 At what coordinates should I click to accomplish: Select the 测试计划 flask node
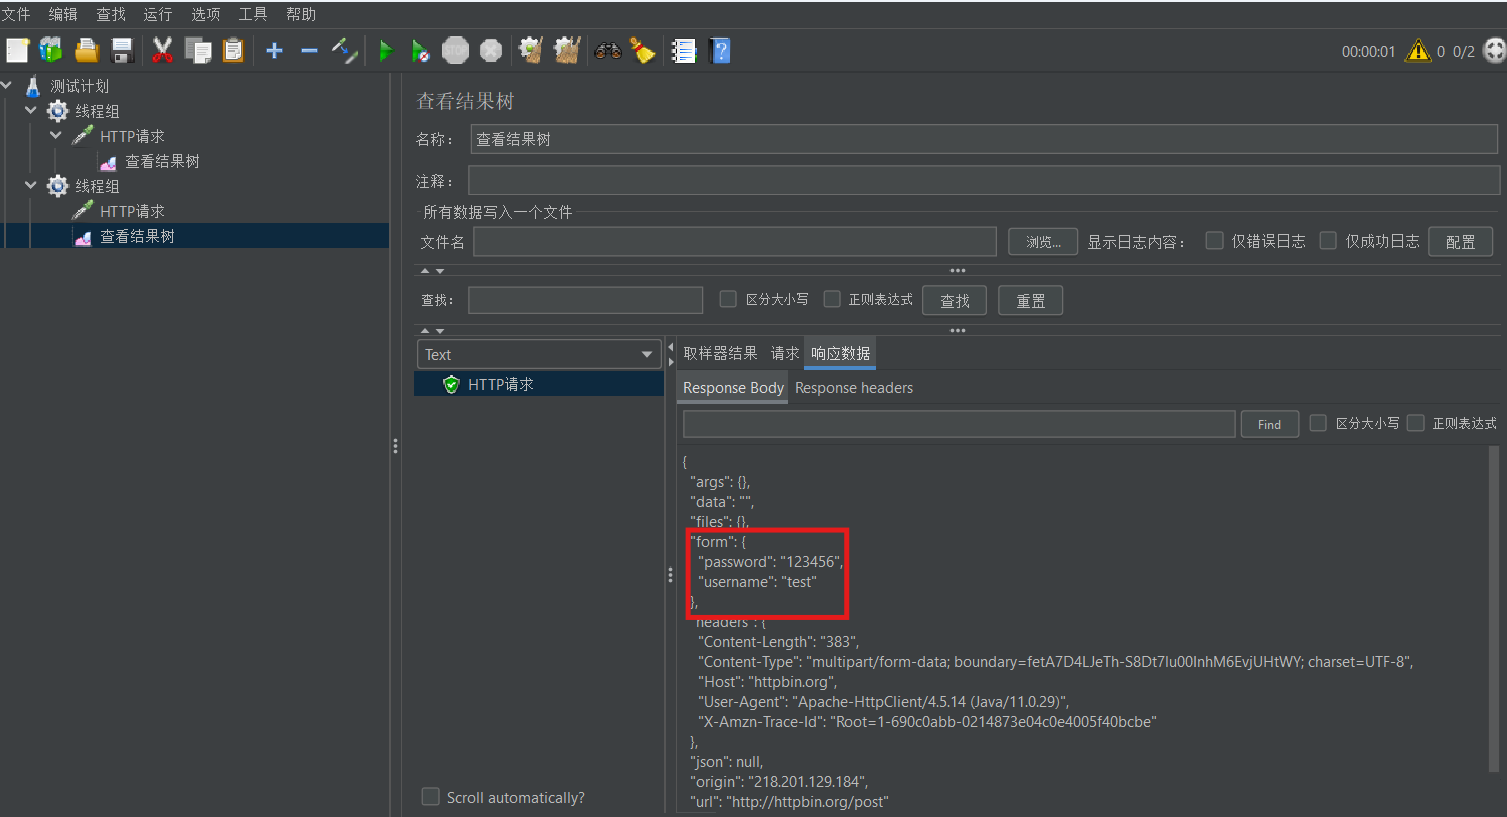coord(79,86)
